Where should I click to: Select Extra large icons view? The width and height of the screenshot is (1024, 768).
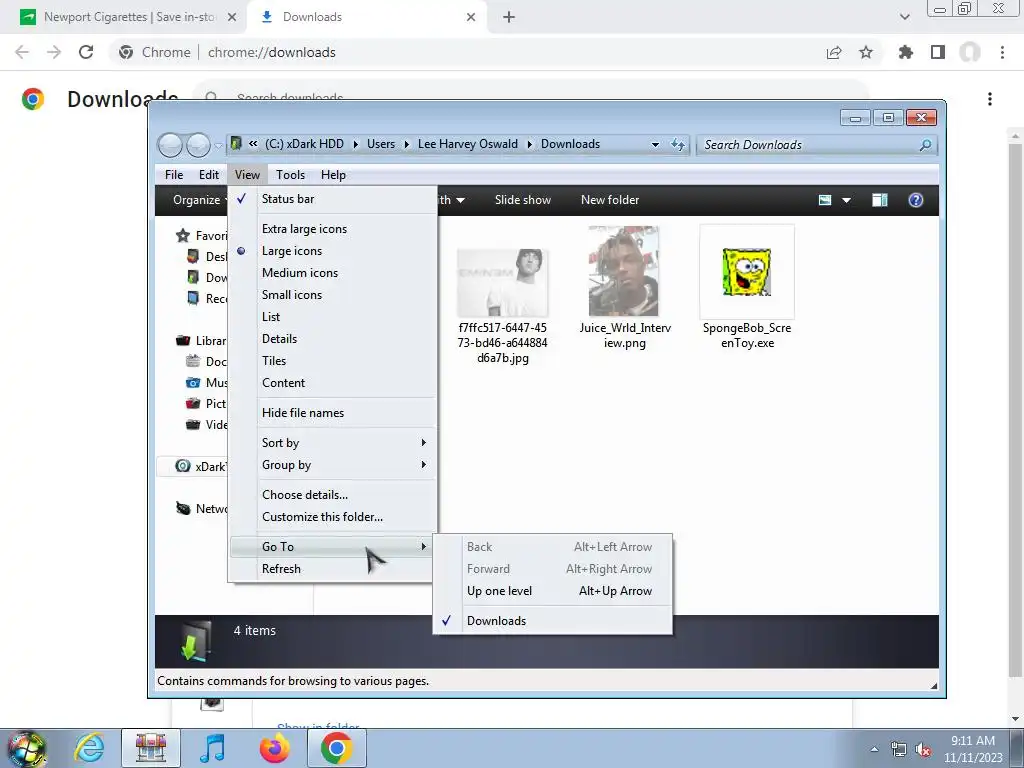pos(333,229)
